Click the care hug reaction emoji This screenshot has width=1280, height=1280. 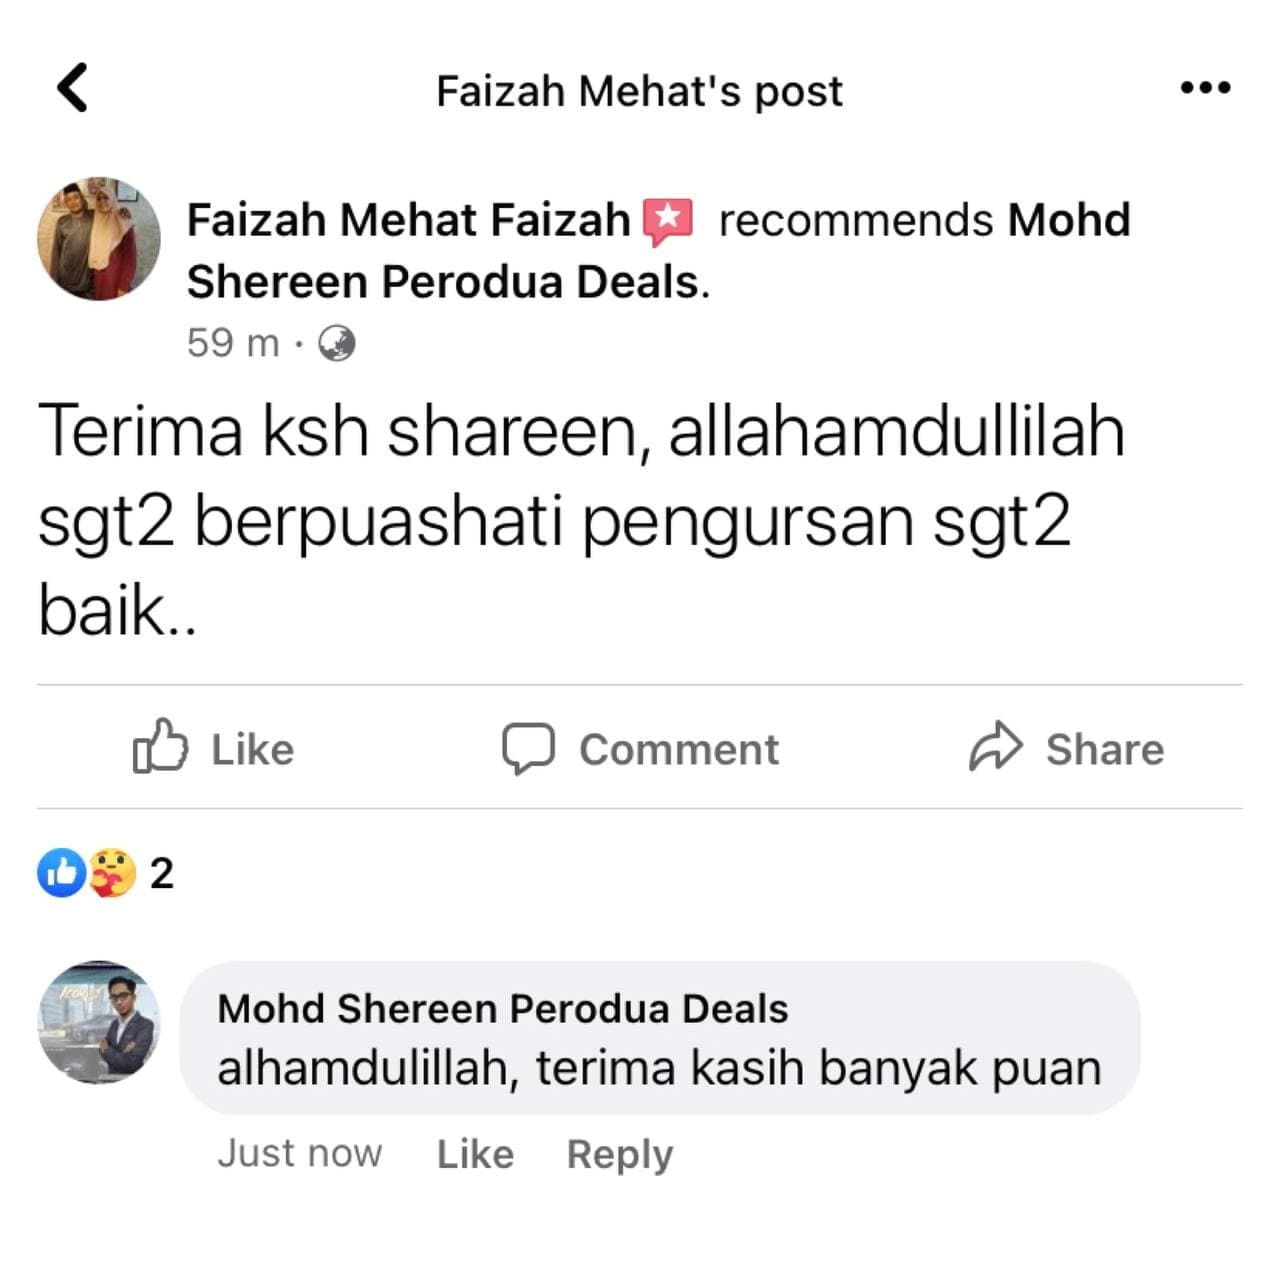click(111, 873)
